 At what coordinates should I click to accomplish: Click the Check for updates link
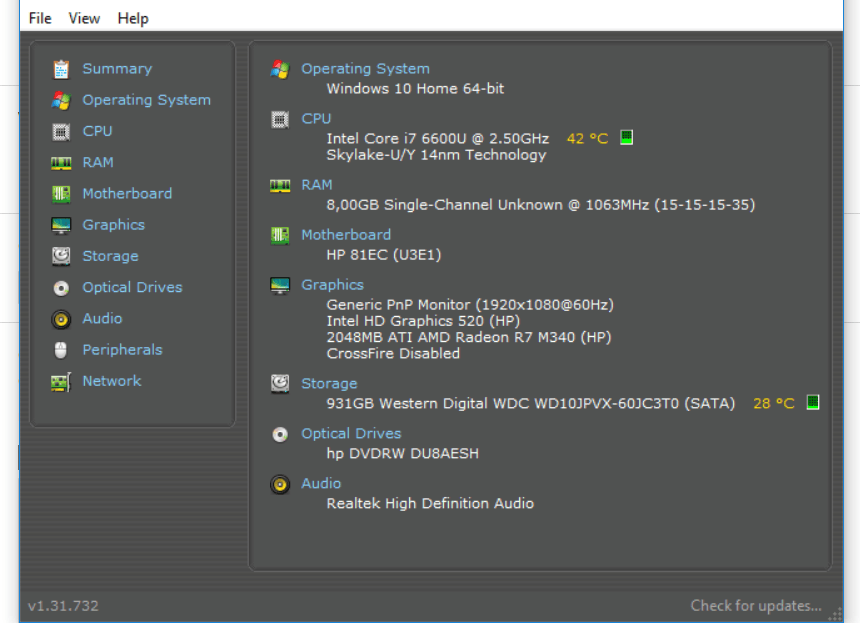click(756, 605)
